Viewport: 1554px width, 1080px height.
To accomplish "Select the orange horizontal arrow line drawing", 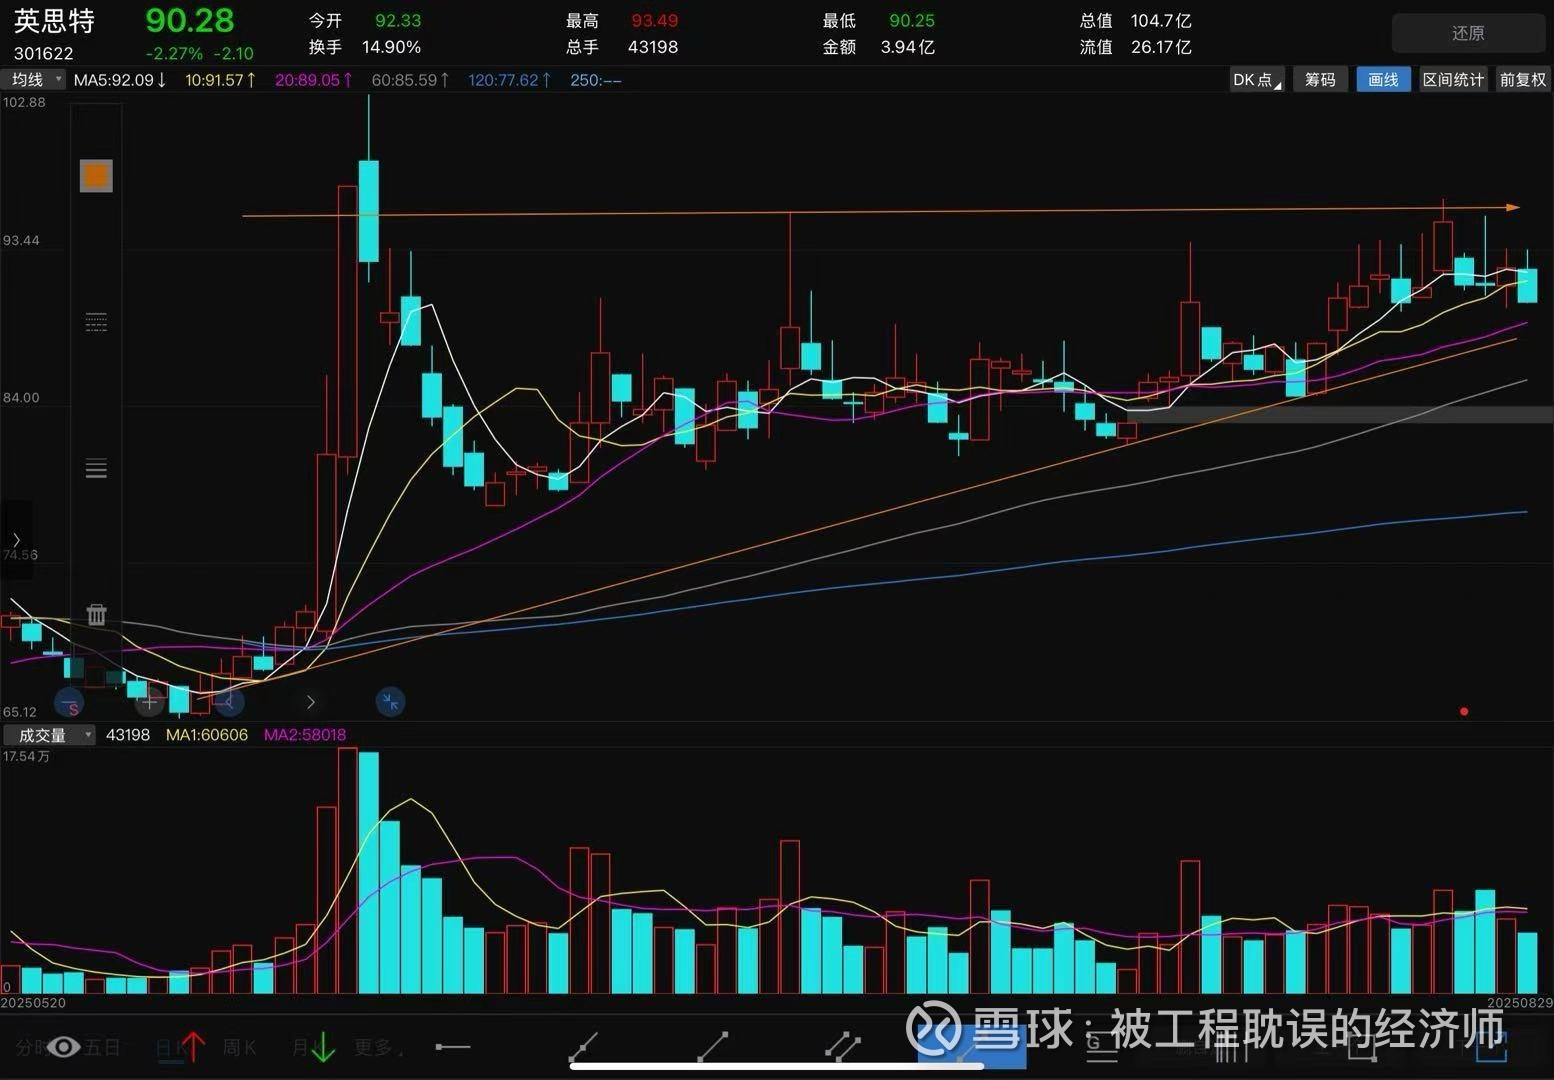I will (x=880, y=211).
